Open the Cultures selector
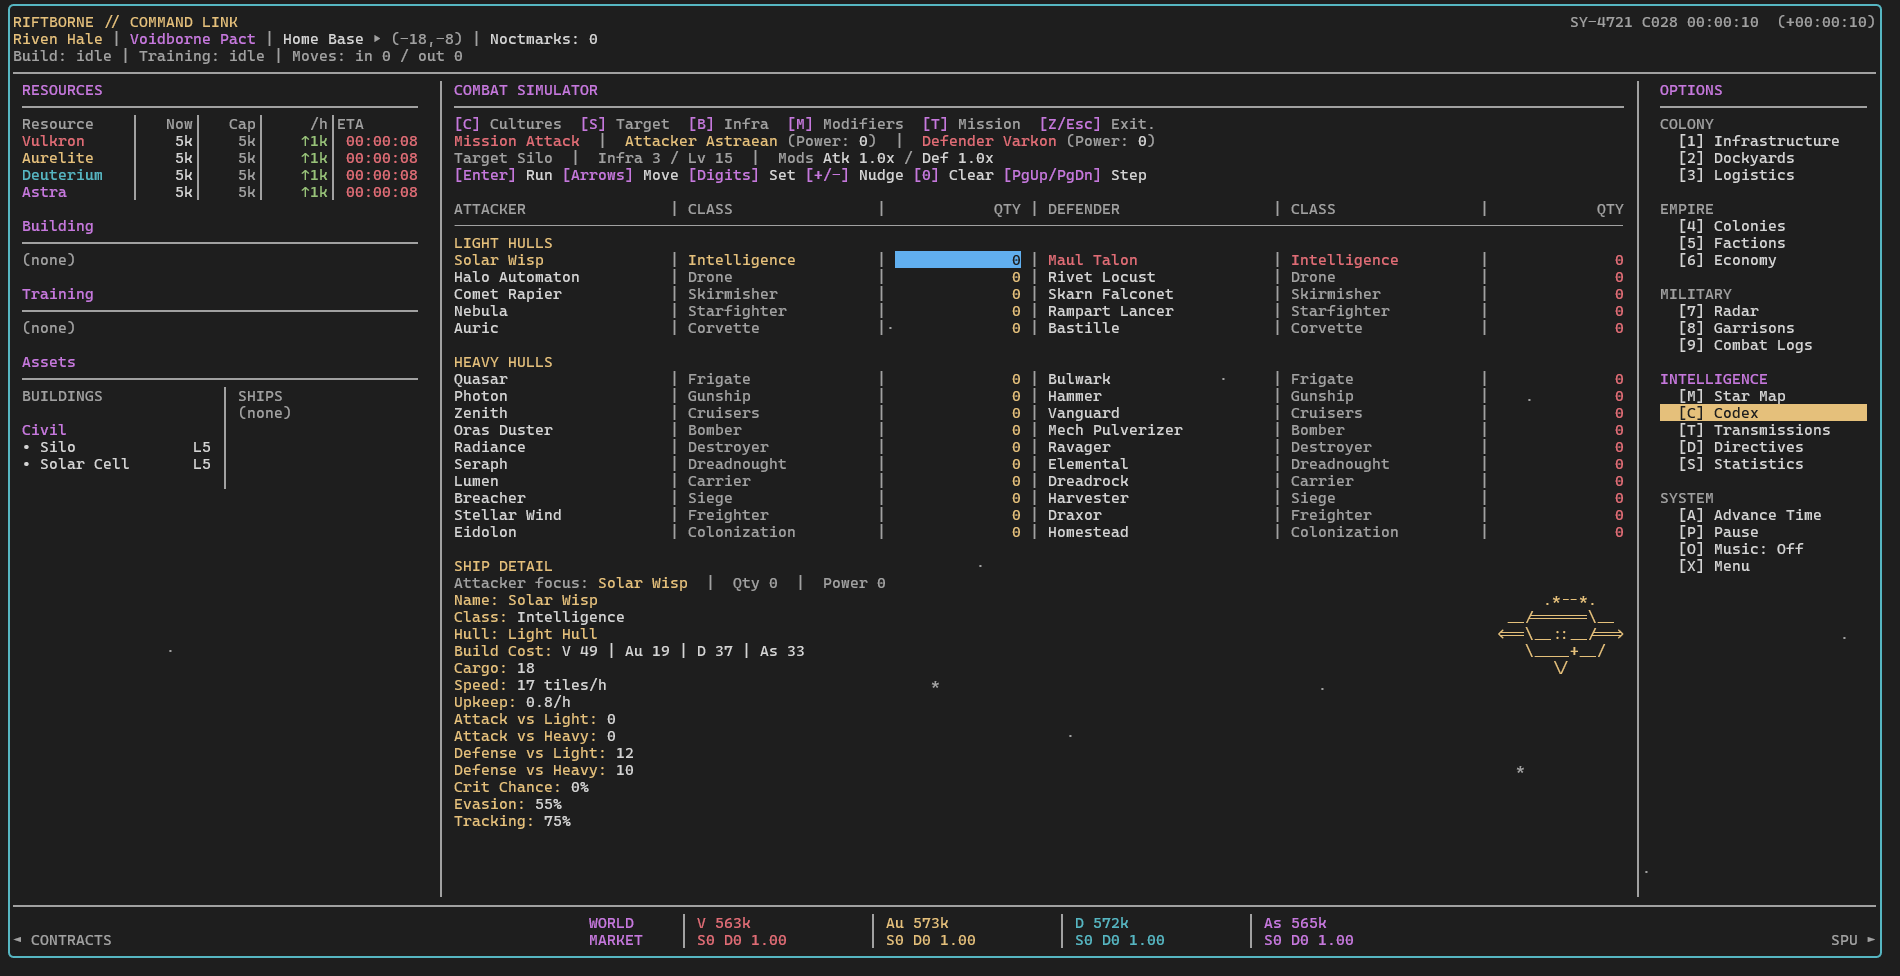 click(x=508, y=124)
